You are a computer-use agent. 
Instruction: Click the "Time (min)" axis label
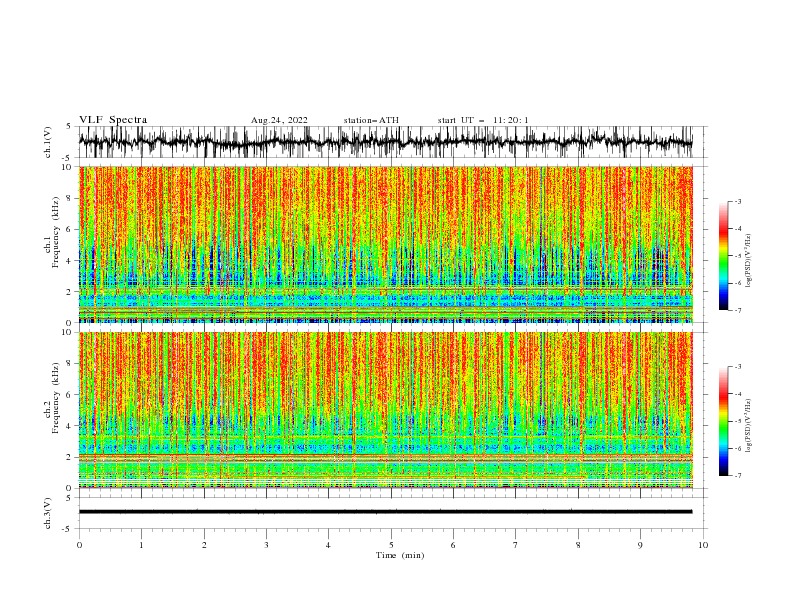point(400,555)
